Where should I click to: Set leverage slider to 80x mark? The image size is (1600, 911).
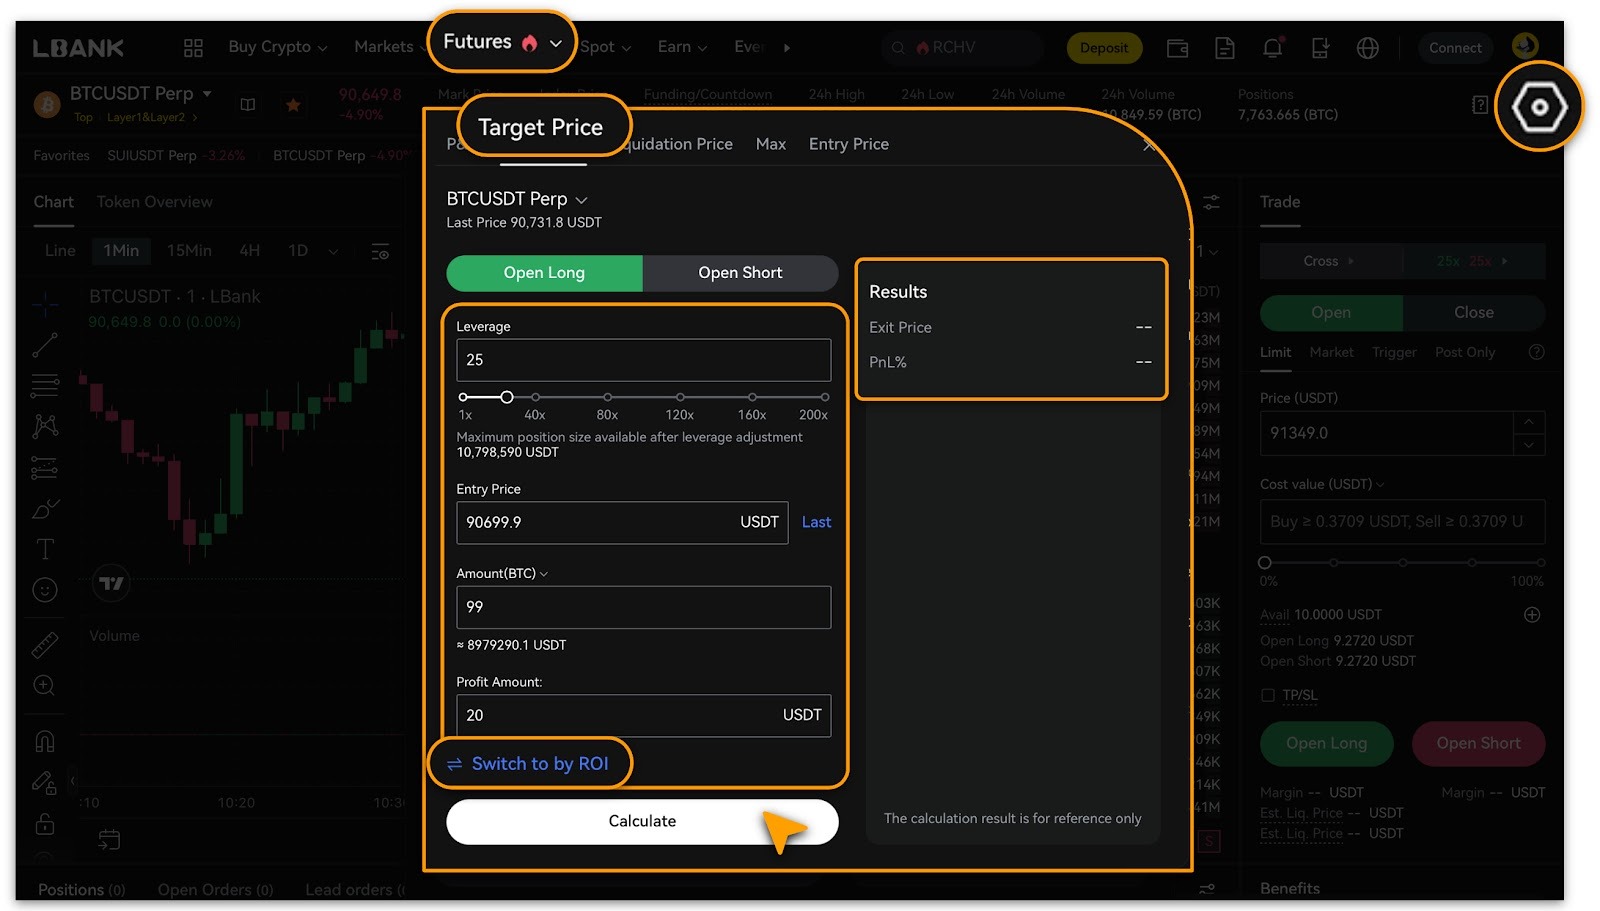pos(607,397)
